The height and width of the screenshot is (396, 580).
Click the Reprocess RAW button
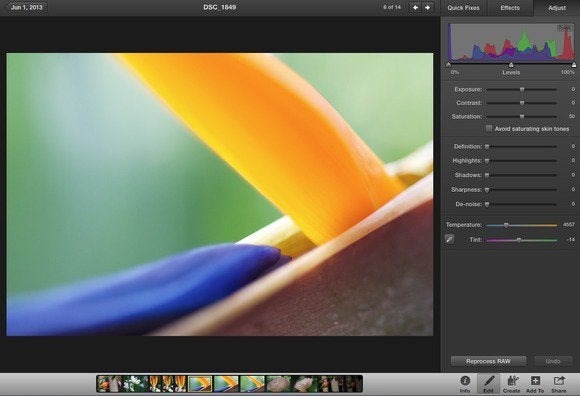(x=488, y=361)
